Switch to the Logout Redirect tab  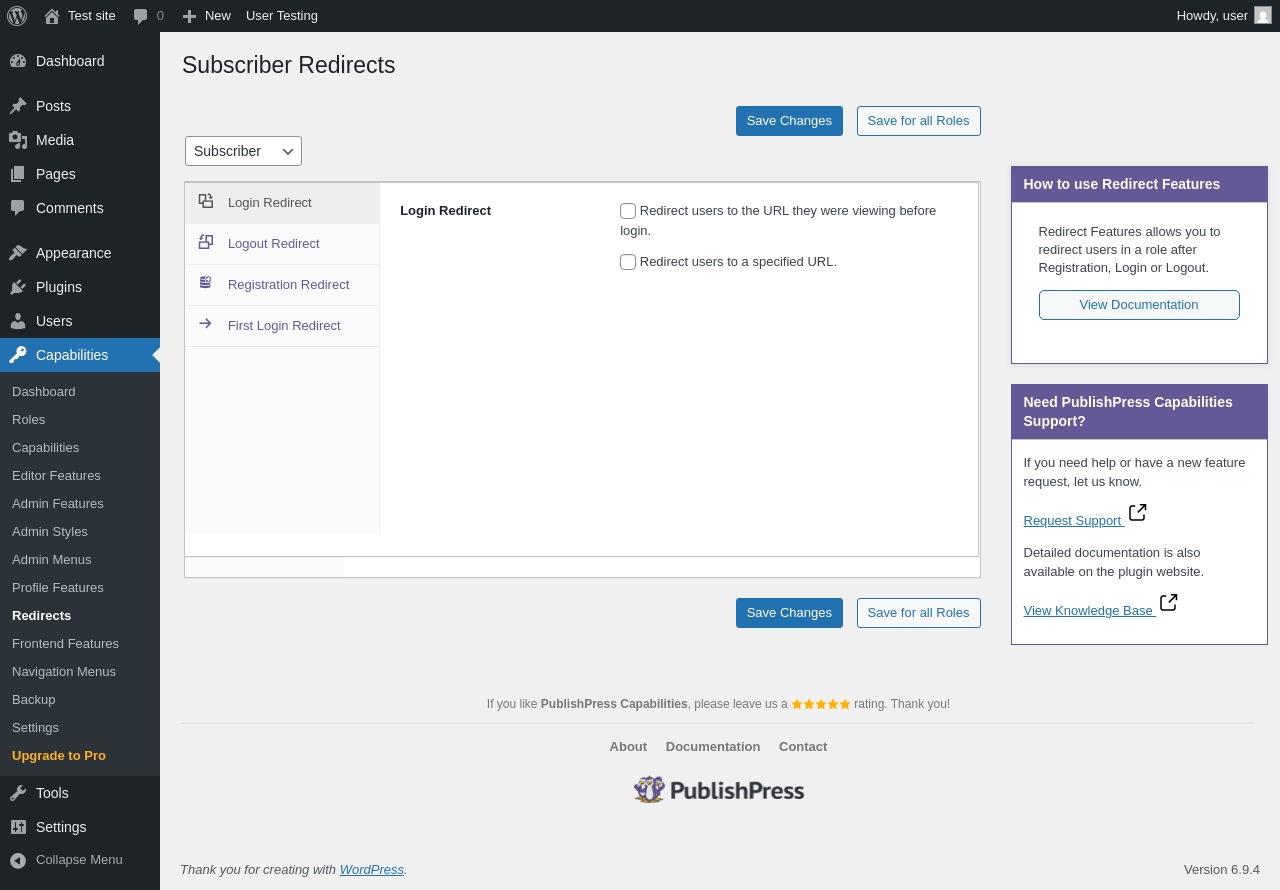[273, 244]
